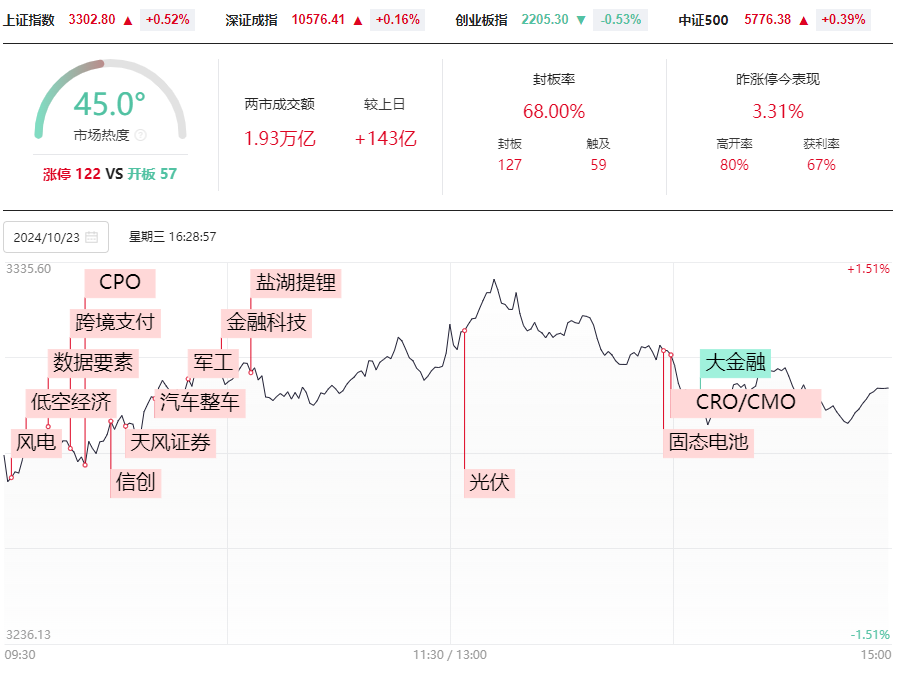Click the green 大金融 sector label

[735, 362]
